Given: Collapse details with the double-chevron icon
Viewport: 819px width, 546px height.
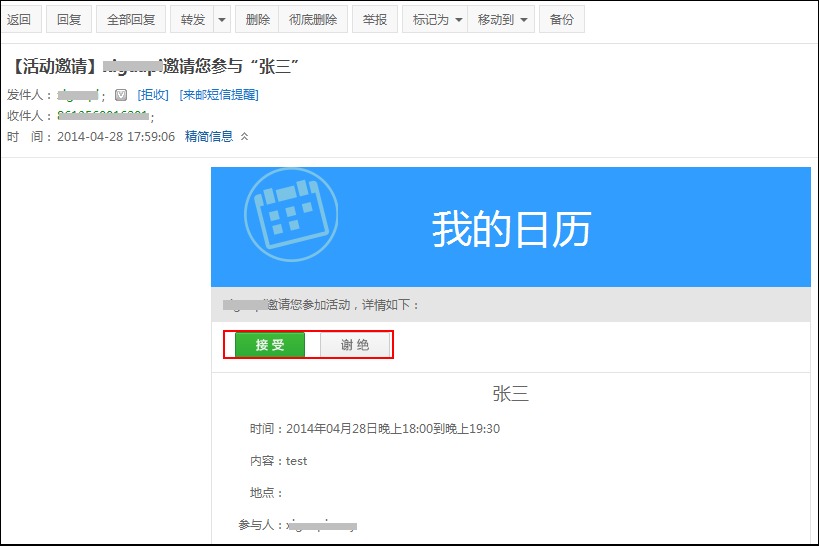Looking at the screenshot, I should (245, 137).
